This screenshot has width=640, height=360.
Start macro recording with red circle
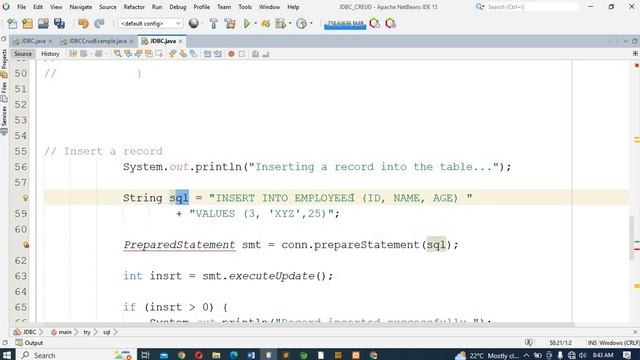coord(231,54)
